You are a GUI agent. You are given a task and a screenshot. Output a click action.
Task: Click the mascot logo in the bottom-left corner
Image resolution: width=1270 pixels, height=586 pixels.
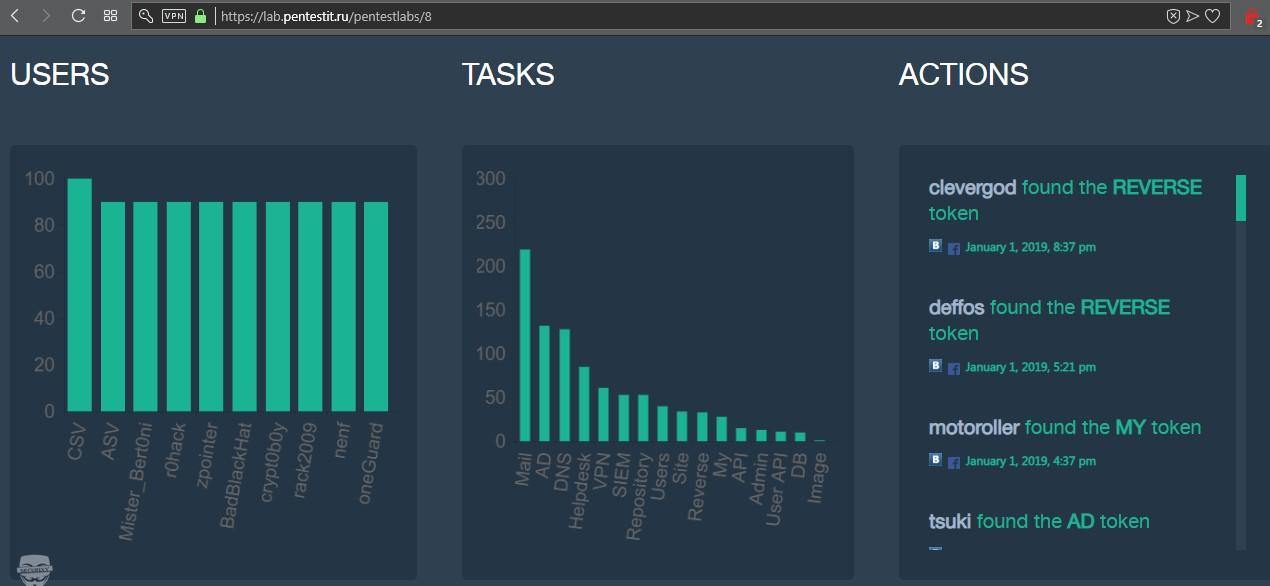(x=34, y=569)
